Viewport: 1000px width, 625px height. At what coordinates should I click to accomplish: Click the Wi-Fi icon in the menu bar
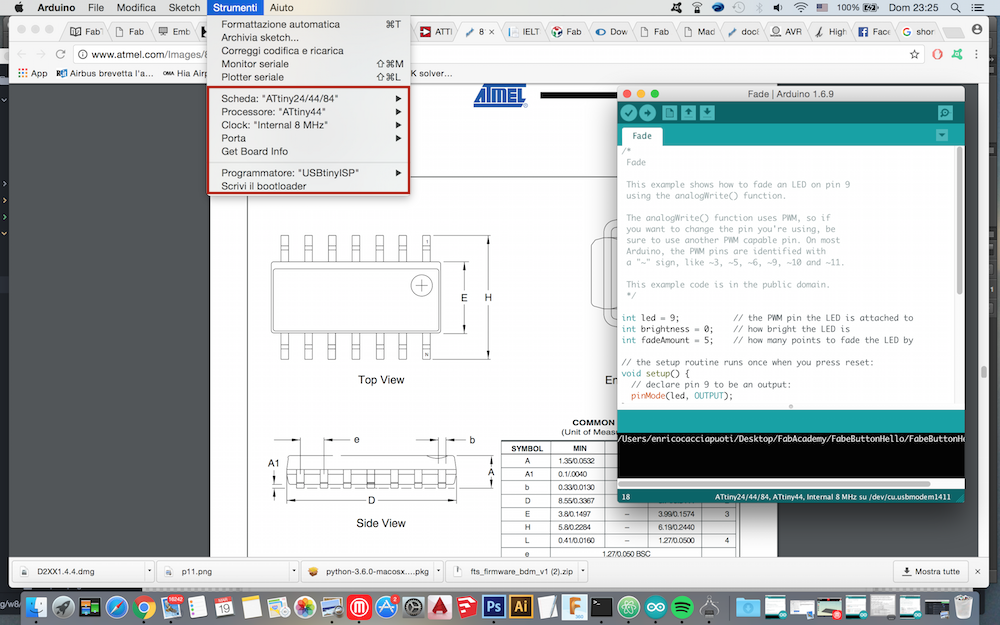point(800,8)
